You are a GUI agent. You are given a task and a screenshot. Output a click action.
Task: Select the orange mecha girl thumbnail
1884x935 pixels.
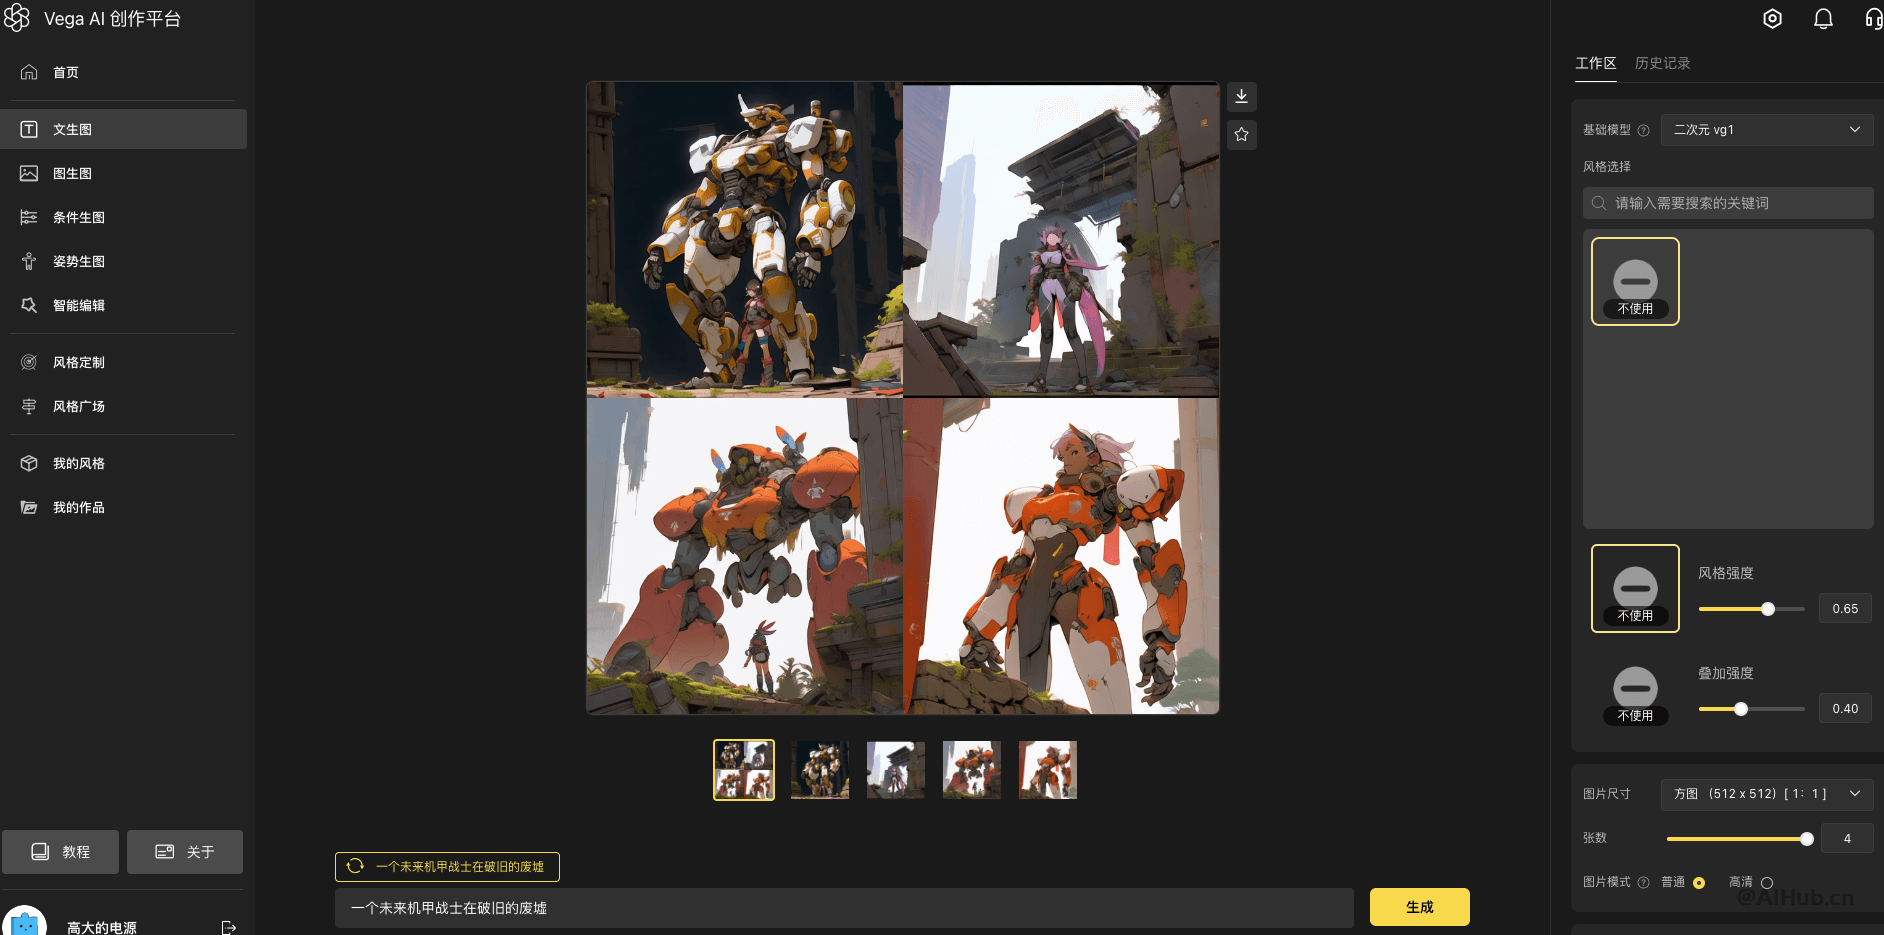click(1047, 769)
